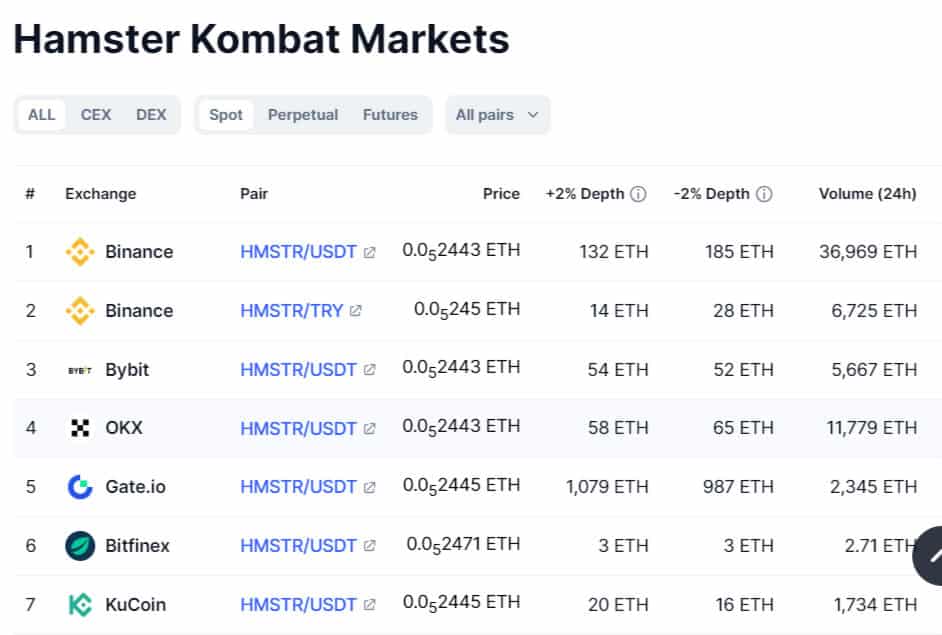Image resolution: width=942 pixels, height=635 pixels.
Task: Select the ALL exchanges tab
Action: tap(41, 115)
